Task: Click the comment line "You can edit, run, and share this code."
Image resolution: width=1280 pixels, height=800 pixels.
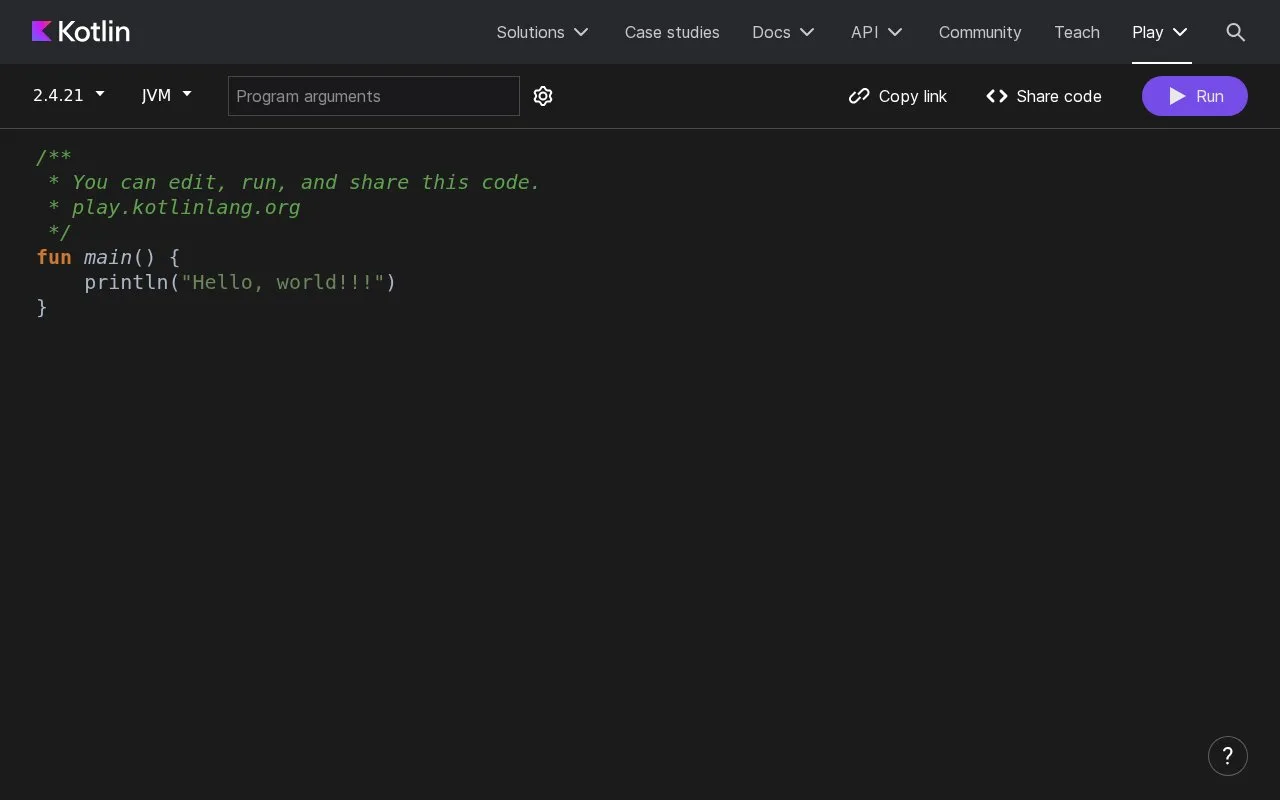Action: pyautogui.click(x=294, y=182)
